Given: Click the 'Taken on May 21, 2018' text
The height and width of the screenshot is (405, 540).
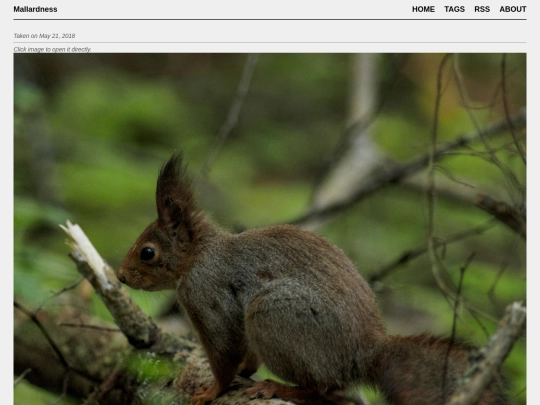Looking at the screenshot, I should 44,36.
